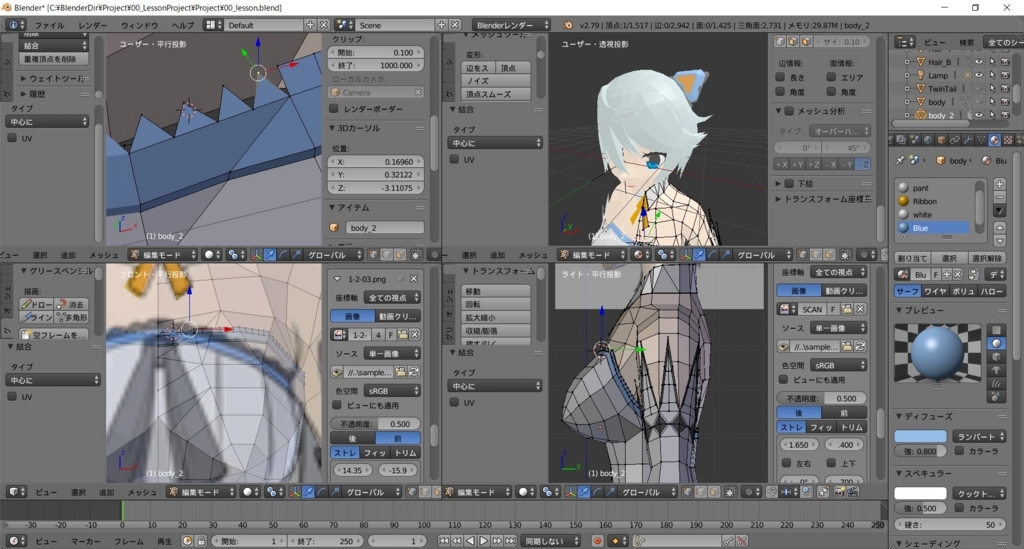Open the diffuse color swatch
This screenshot has height=549, width=1024.
[x=920, y=436]
